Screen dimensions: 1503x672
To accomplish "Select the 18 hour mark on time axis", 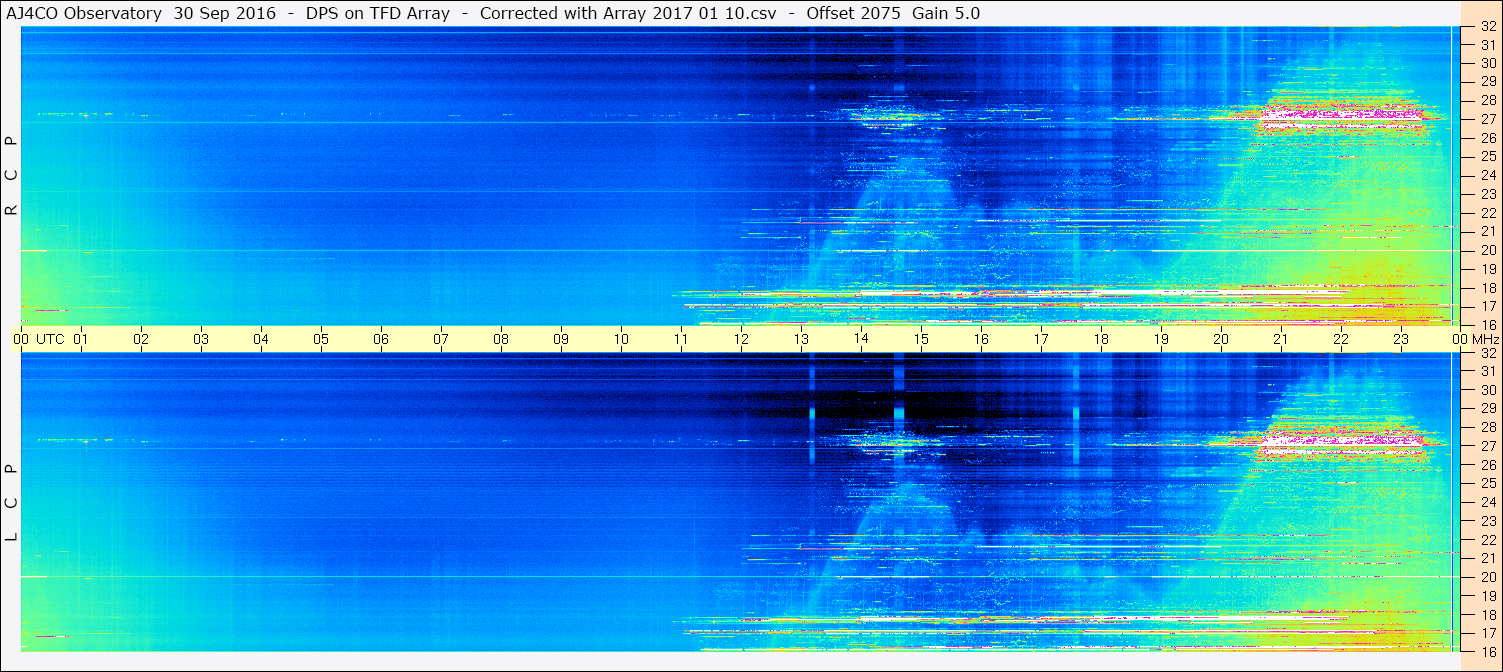I will pos(1101,339).
